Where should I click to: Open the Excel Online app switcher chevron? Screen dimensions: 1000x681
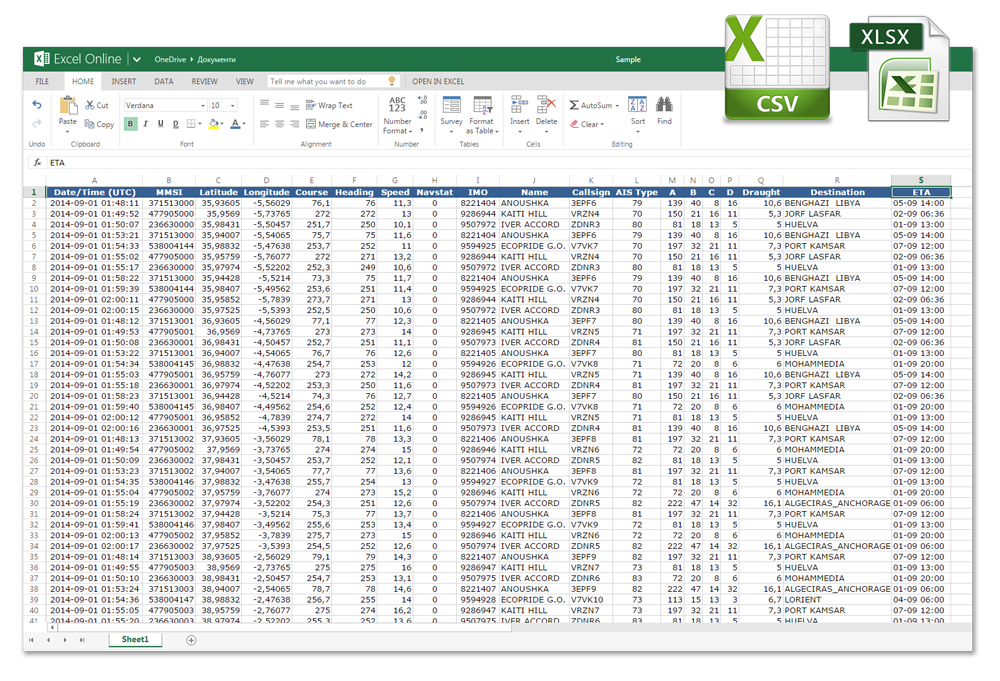point(136,60)
